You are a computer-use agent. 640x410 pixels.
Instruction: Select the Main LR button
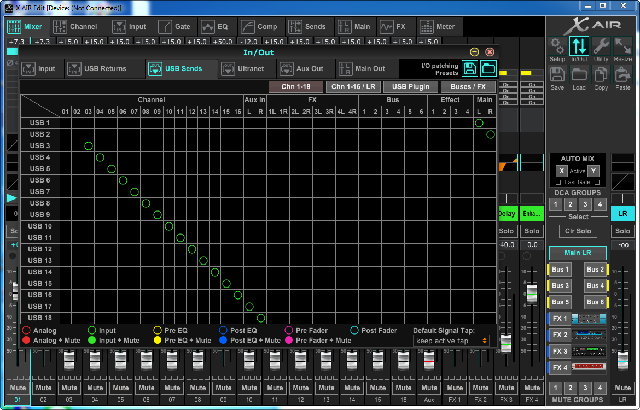tap(578, 253)
